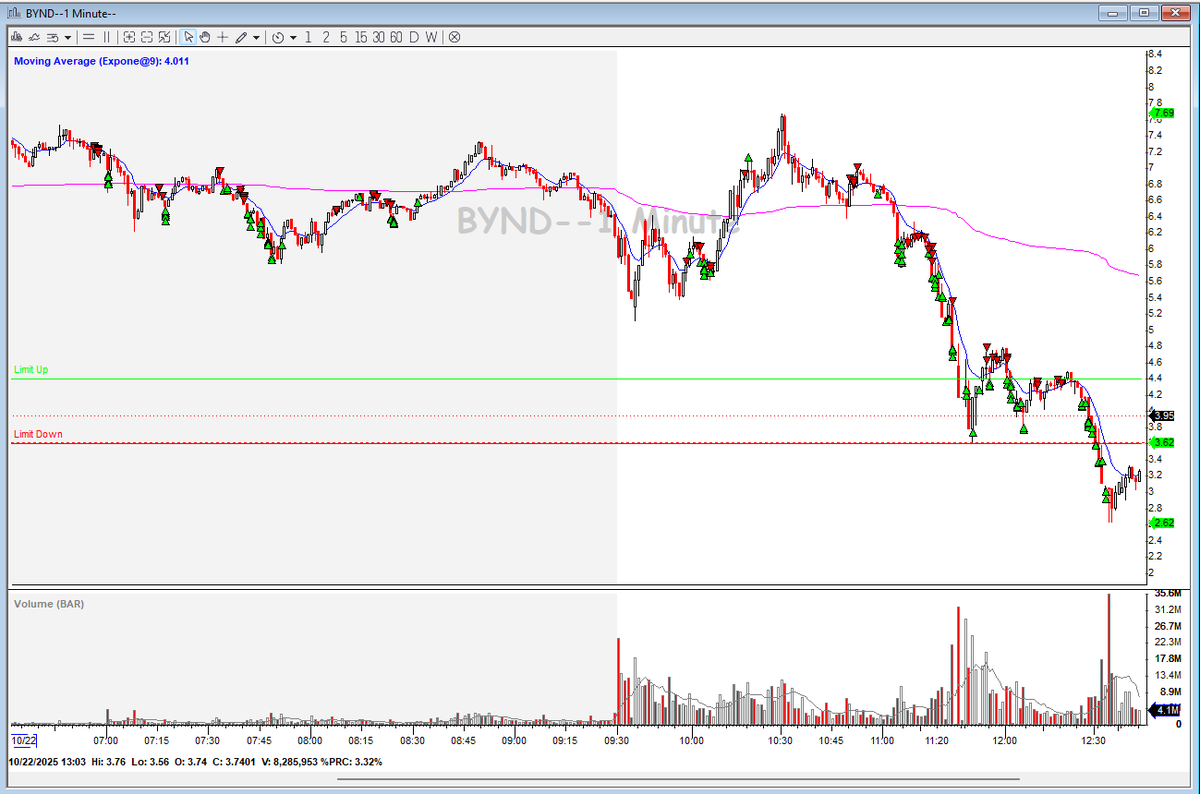Click the studies list icon
The width and height of the screenshot is (1200, 794).
[x=52, y=37]
